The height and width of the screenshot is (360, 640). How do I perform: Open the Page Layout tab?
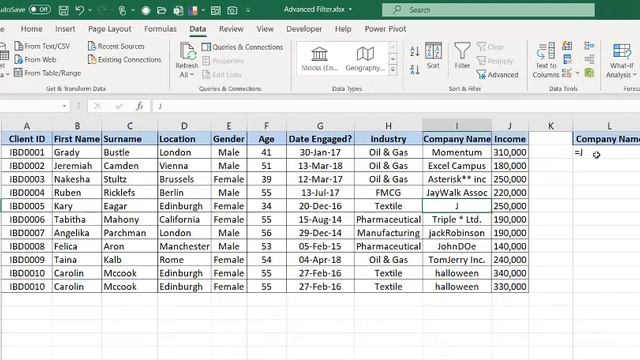(109, 29)
